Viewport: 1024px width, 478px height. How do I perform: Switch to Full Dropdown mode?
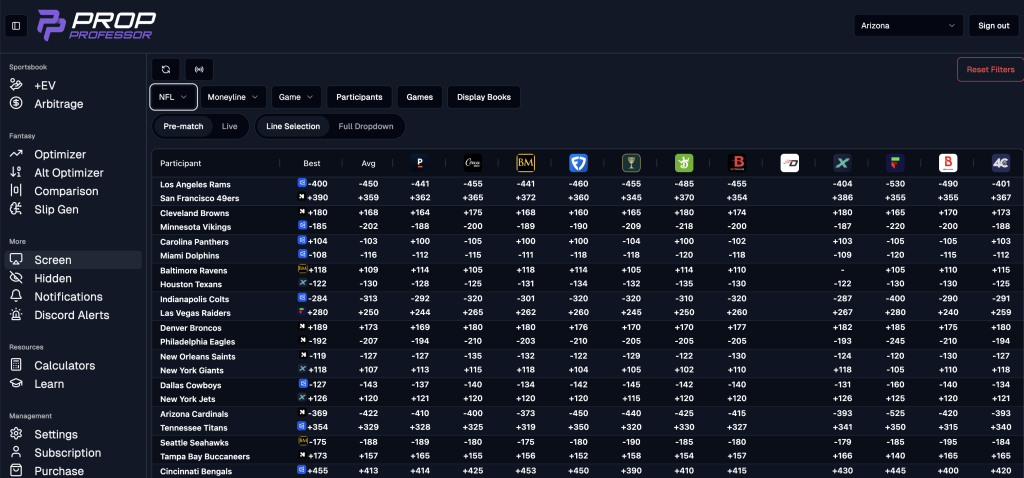click(x=367, y=127)
